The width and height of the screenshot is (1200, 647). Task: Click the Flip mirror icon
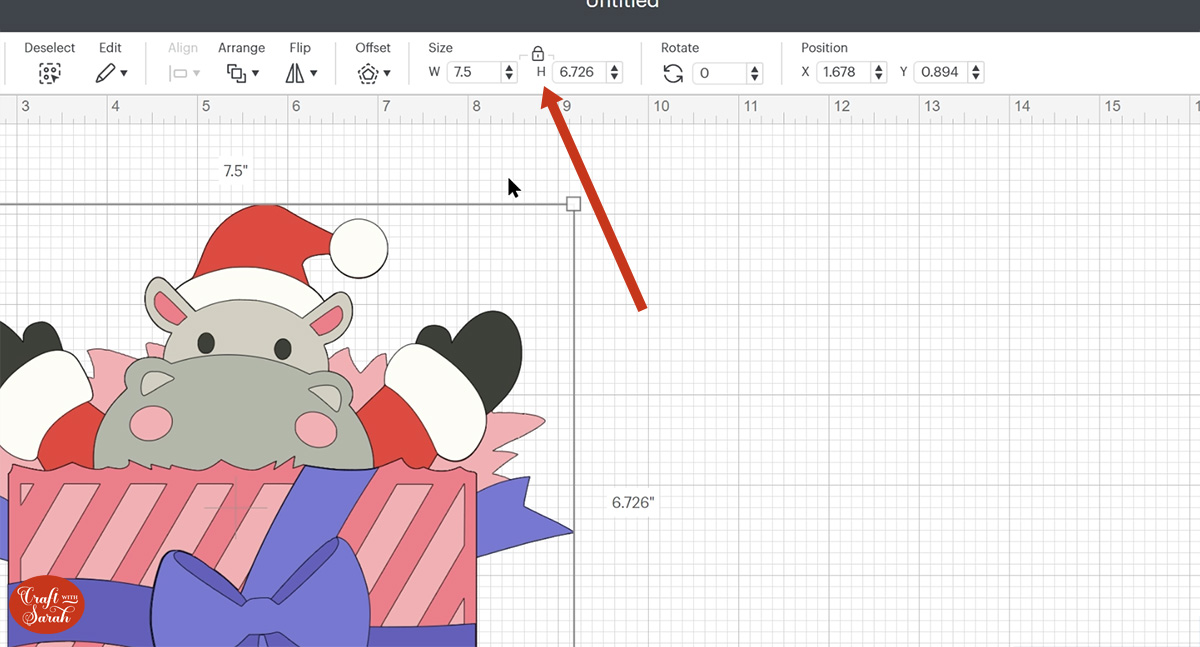point(295,73)
